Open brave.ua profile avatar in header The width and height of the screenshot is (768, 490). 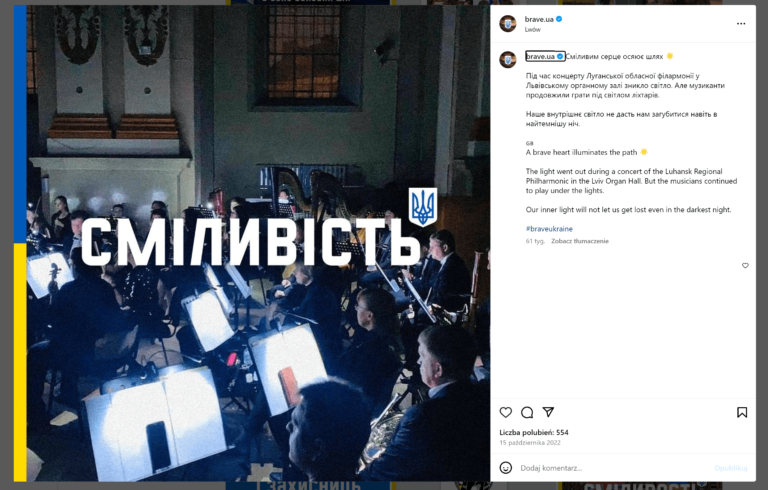(508, 24)
